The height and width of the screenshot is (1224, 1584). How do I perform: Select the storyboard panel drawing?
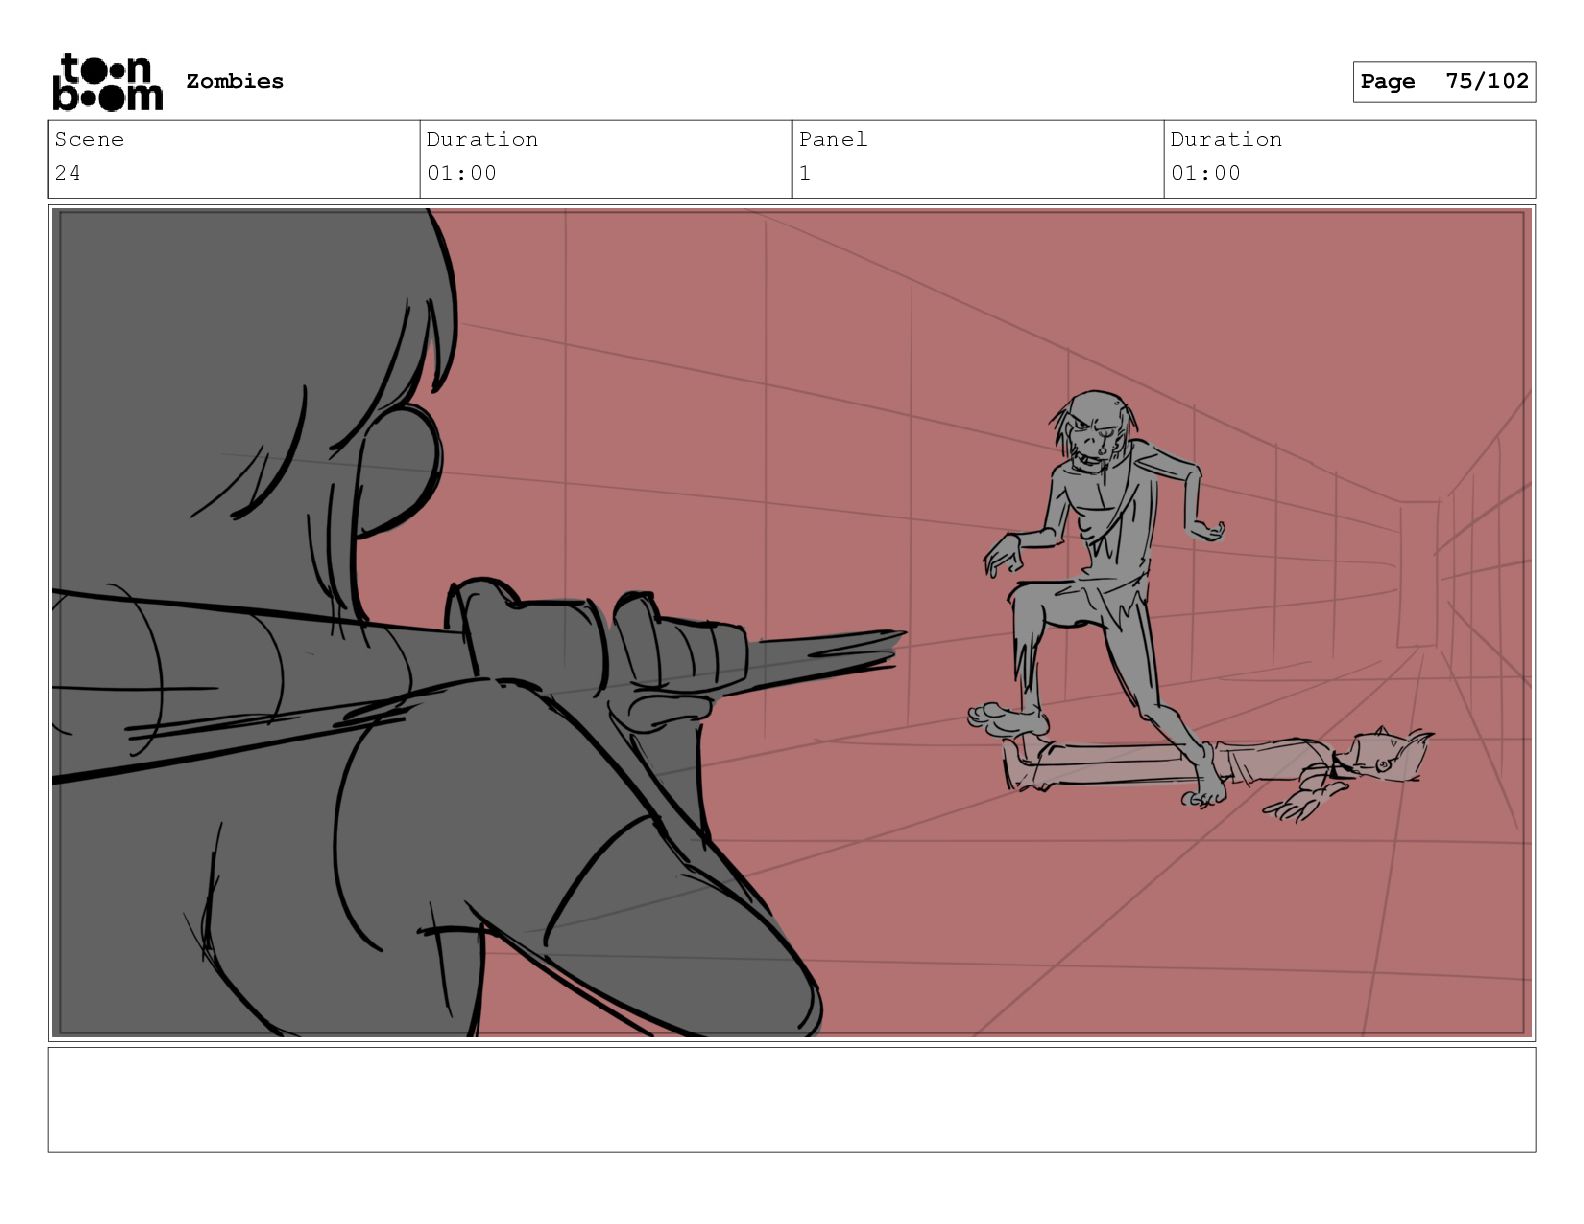click(x=792, y=622)
